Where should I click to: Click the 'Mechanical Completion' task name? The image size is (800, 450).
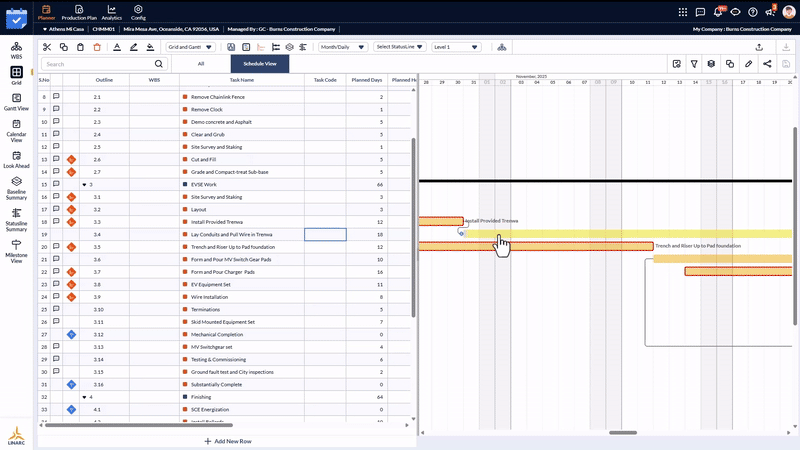point(217,335)
